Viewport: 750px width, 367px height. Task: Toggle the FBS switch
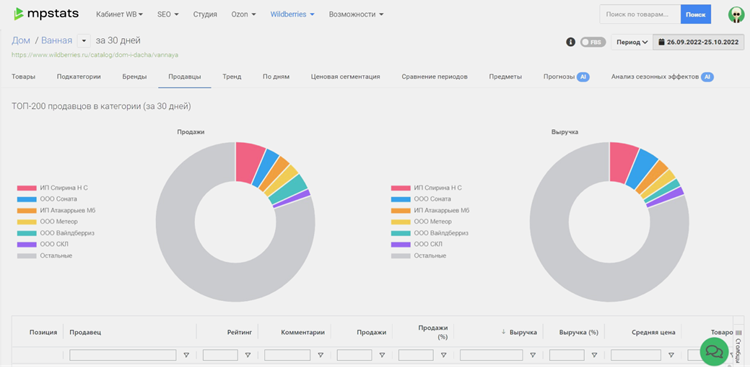593,42
